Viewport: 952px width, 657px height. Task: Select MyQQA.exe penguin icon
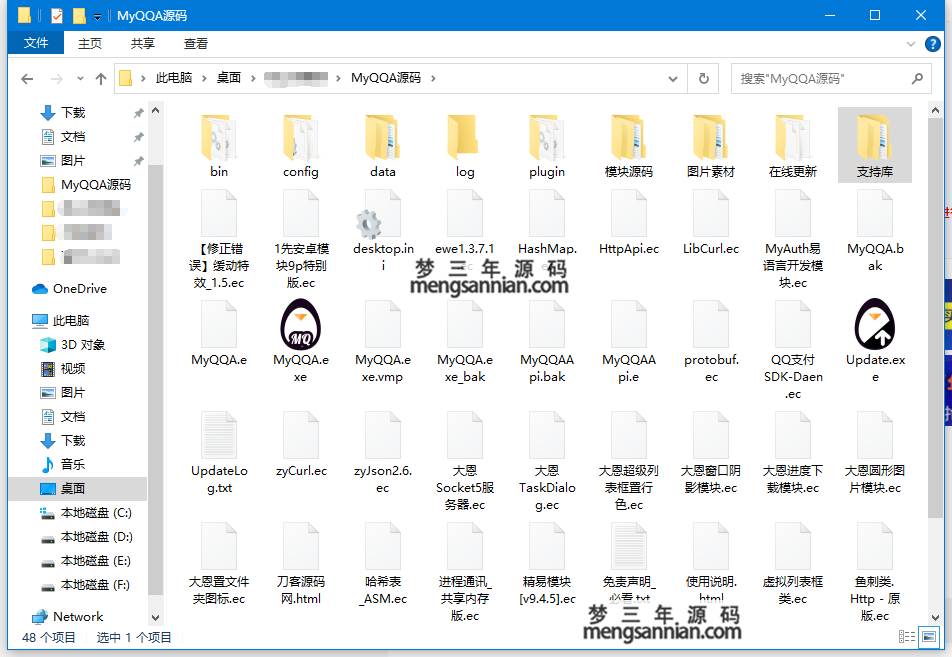click(301, 325)
